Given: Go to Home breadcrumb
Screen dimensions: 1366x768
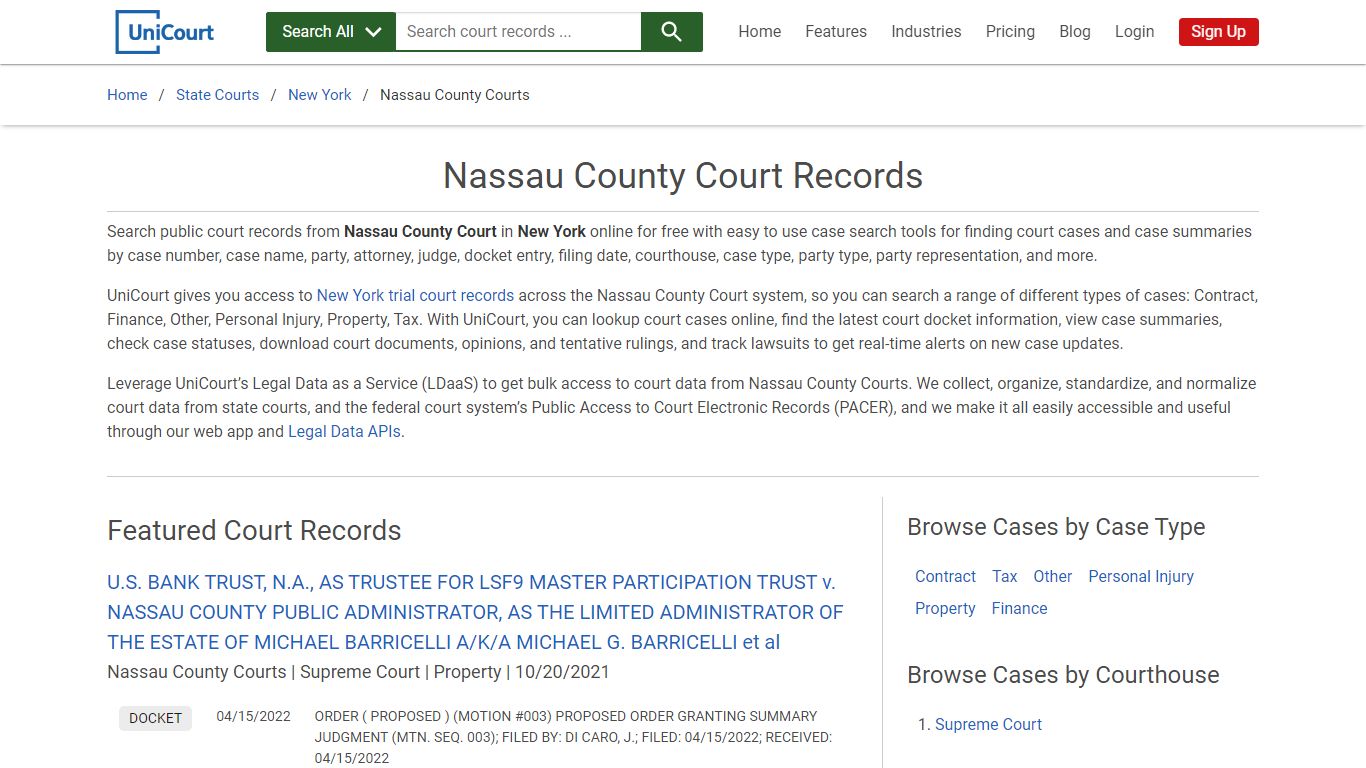Looking at the screenshot, I should coord(127,95).
